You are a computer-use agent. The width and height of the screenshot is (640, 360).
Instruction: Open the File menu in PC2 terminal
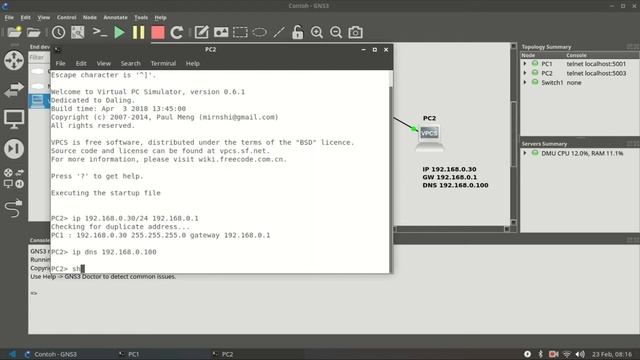pyautogui.click(x=60, y=63)
